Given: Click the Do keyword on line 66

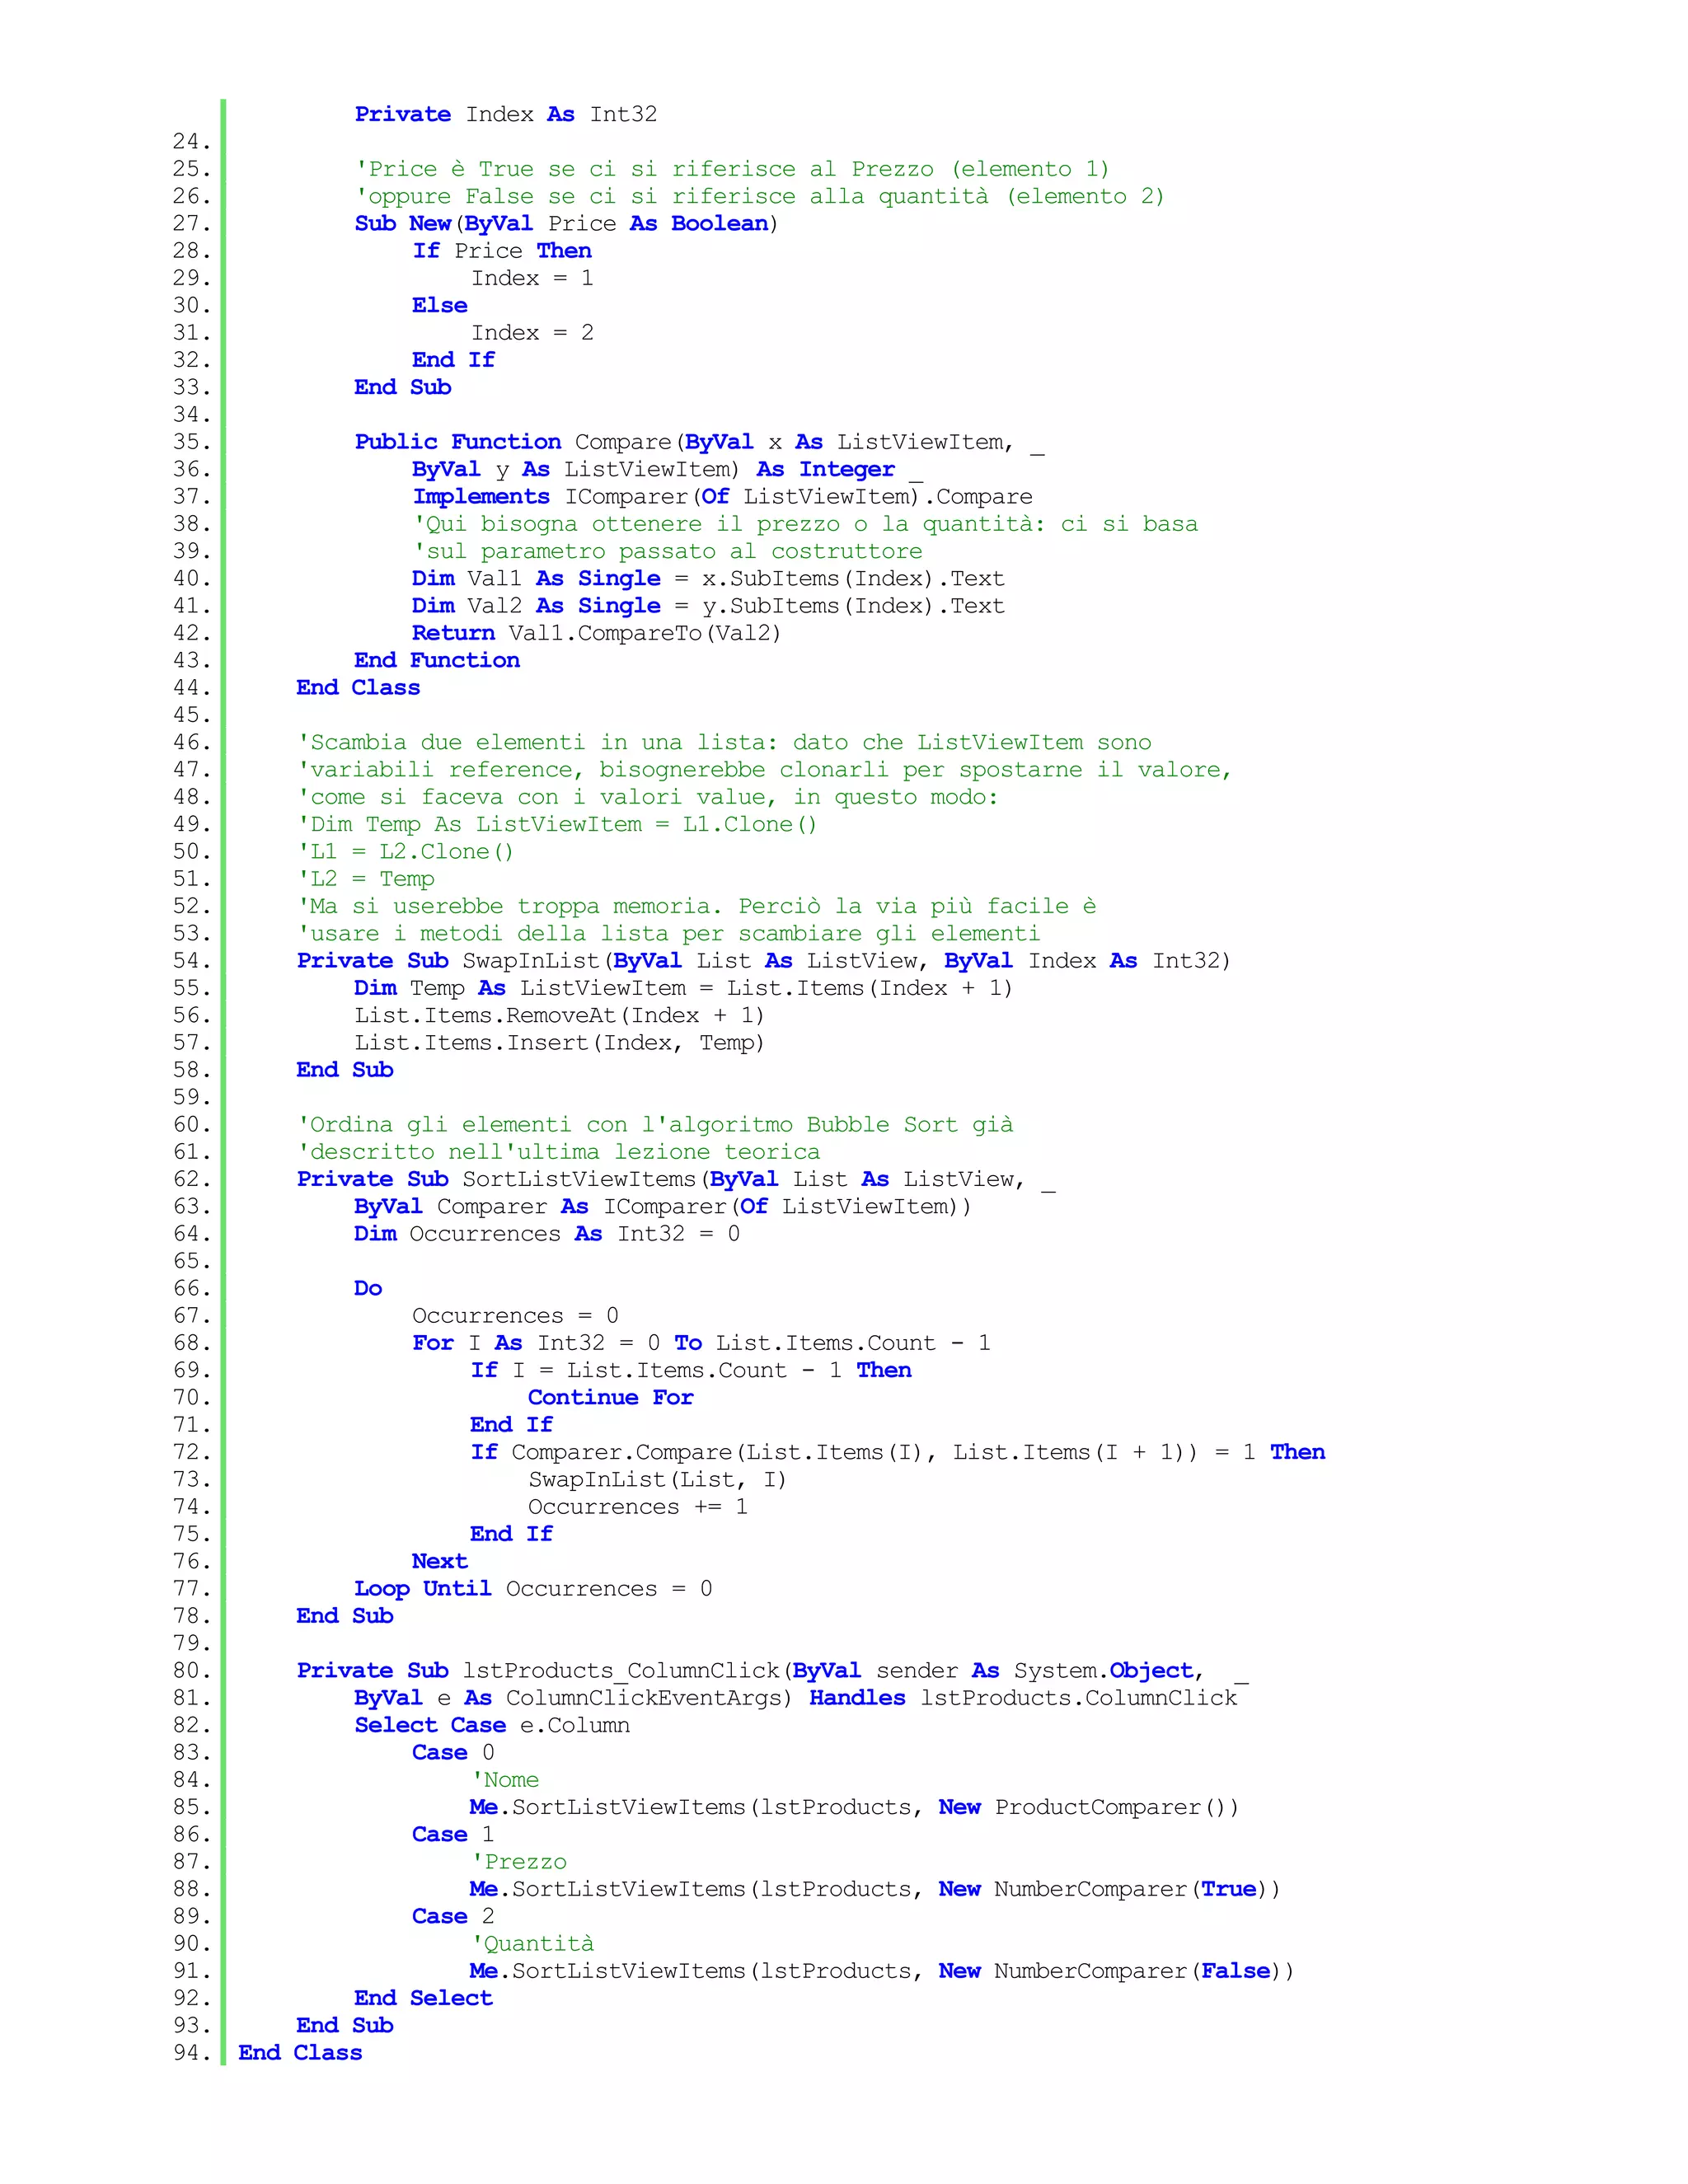Looking at the screenshot, I should (368, 1288).
